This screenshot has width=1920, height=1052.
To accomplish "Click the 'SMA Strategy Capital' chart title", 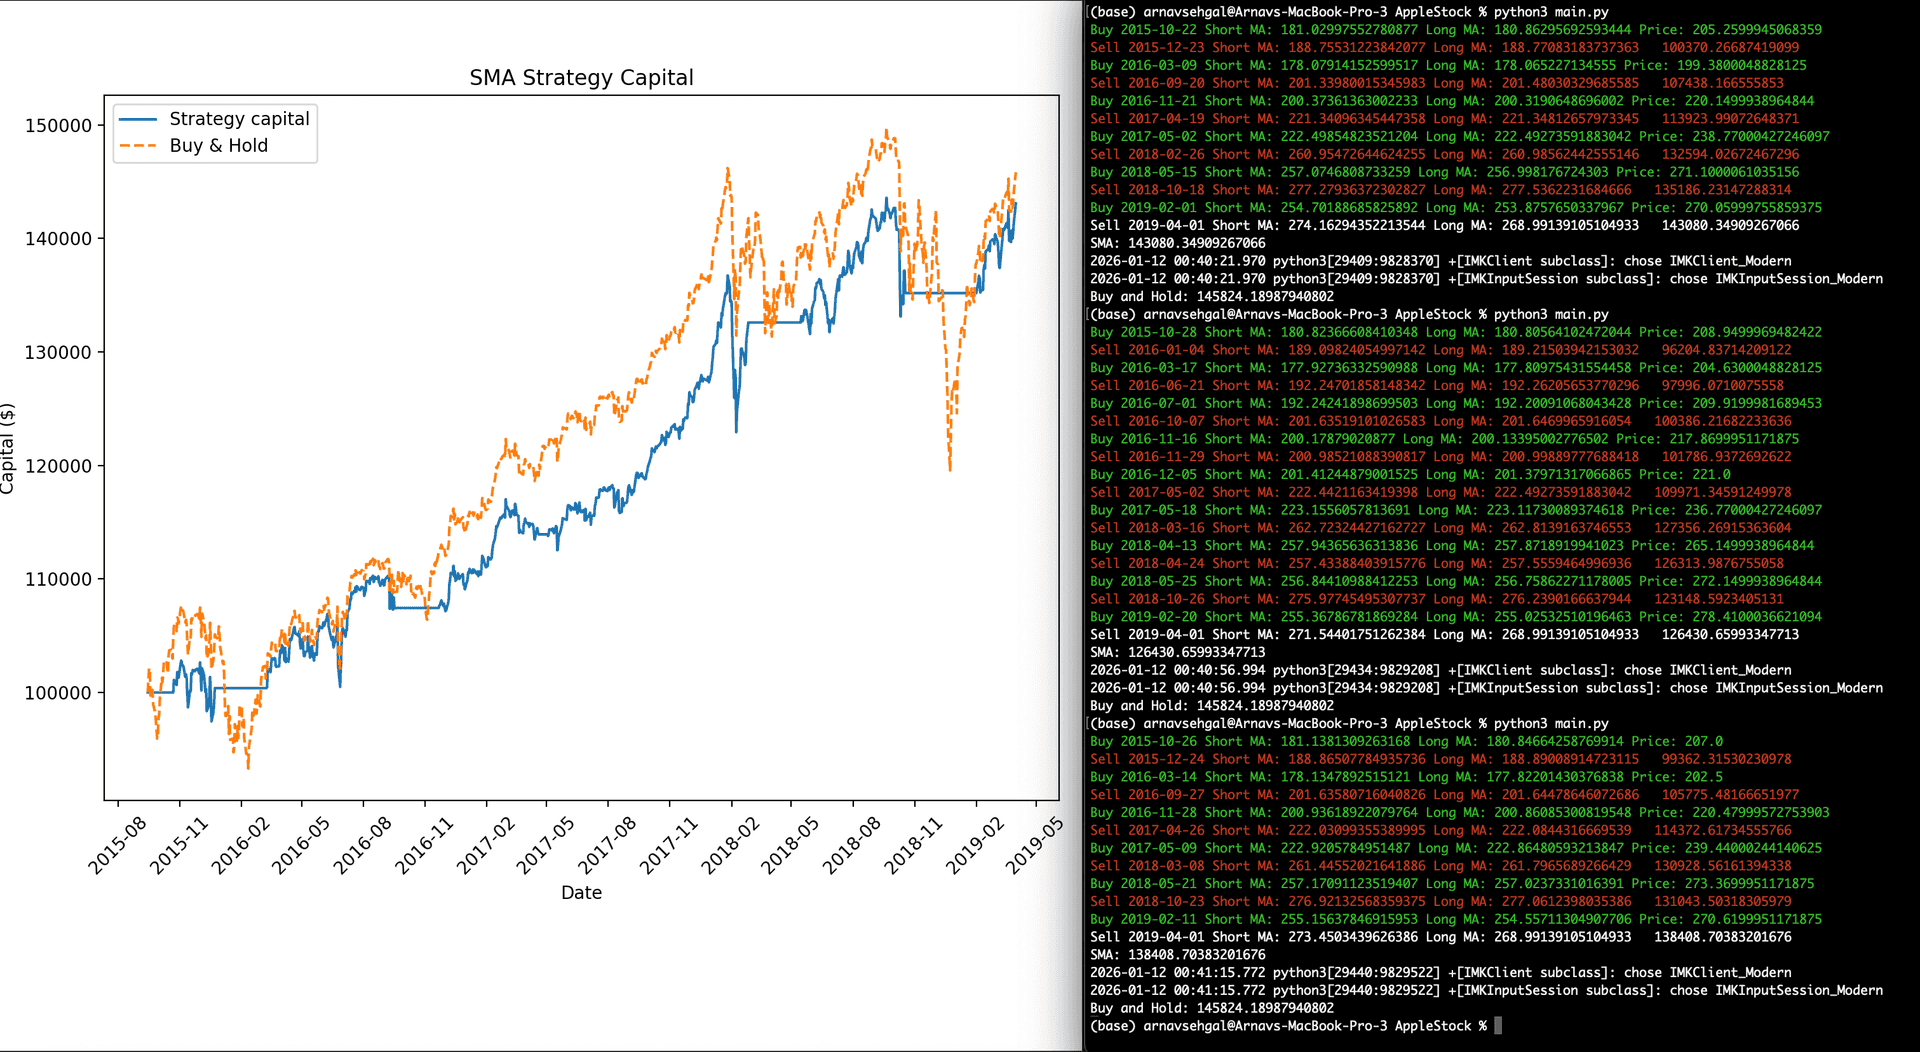I will (581, 77).
